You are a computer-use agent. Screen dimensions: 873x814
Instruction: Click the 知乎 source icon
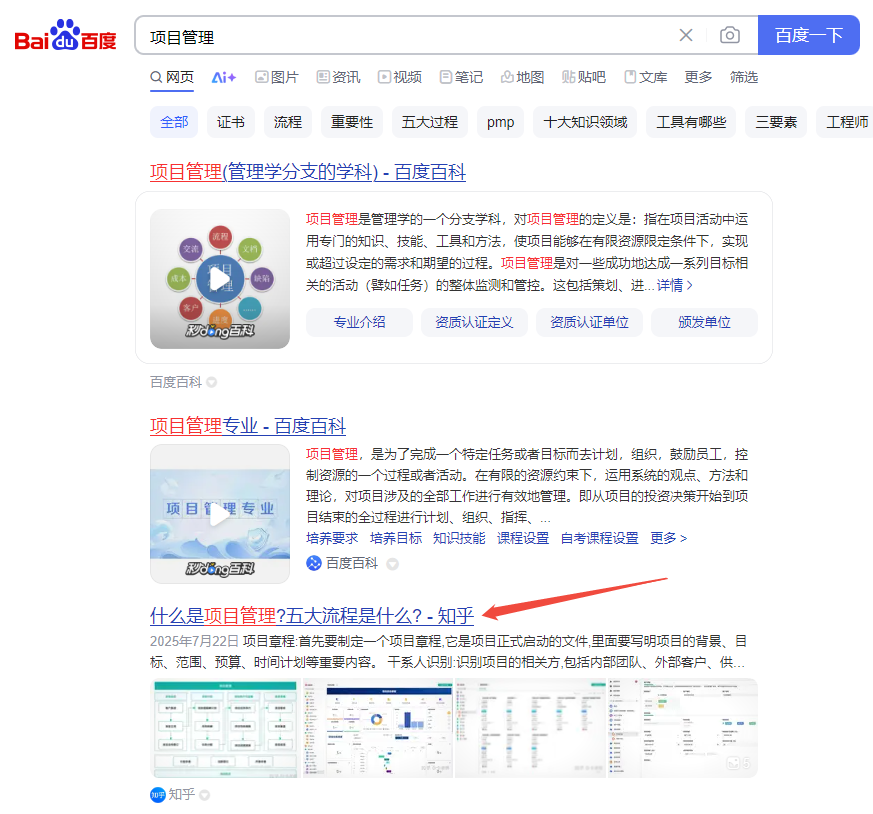coord(158,795)
